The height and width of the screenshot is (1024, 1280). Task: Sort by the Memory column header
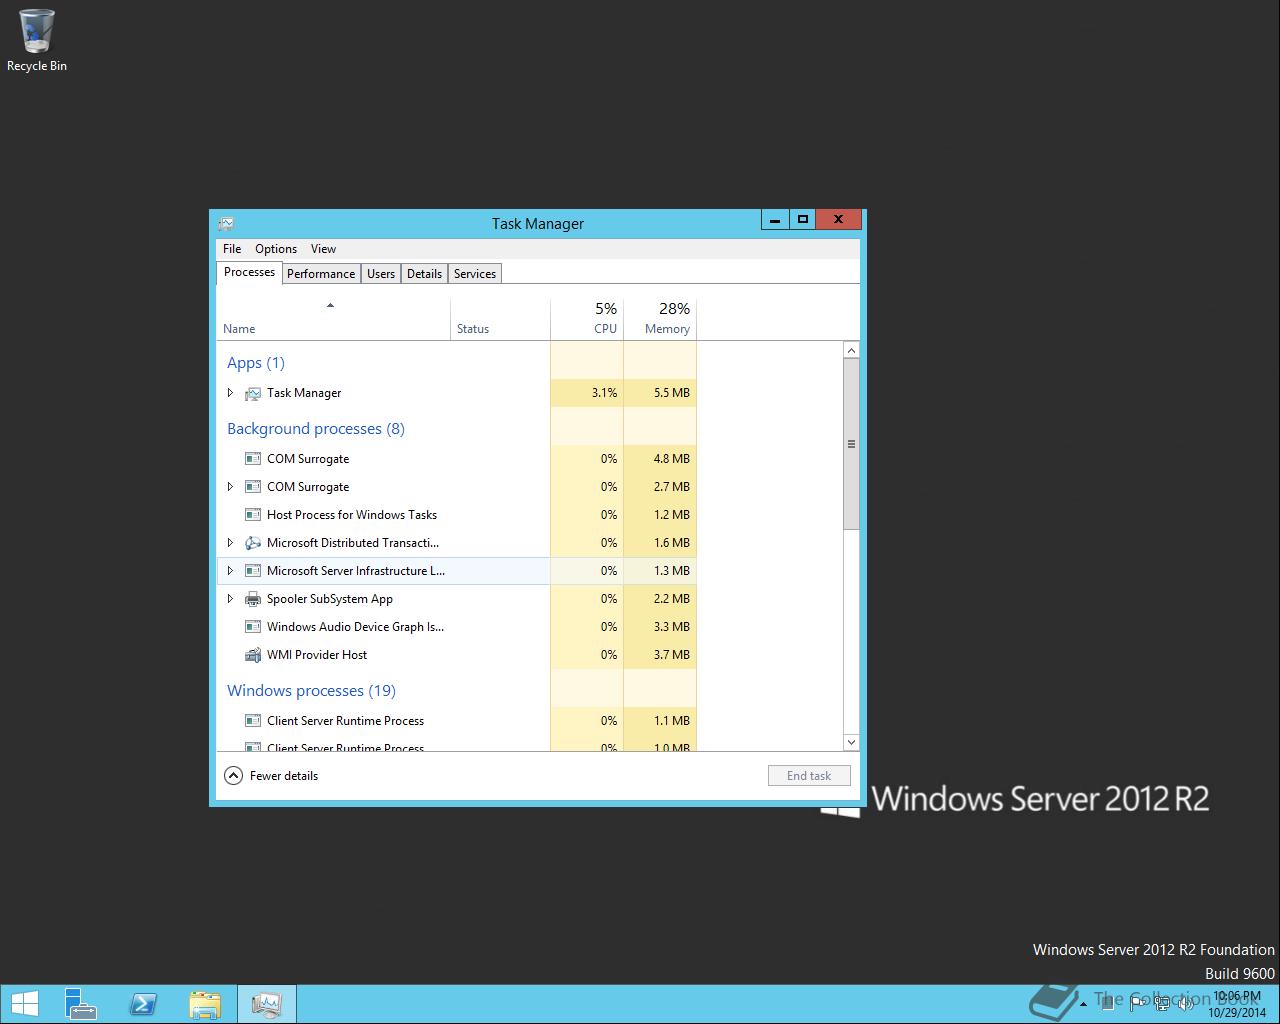[x=660, y=319]
